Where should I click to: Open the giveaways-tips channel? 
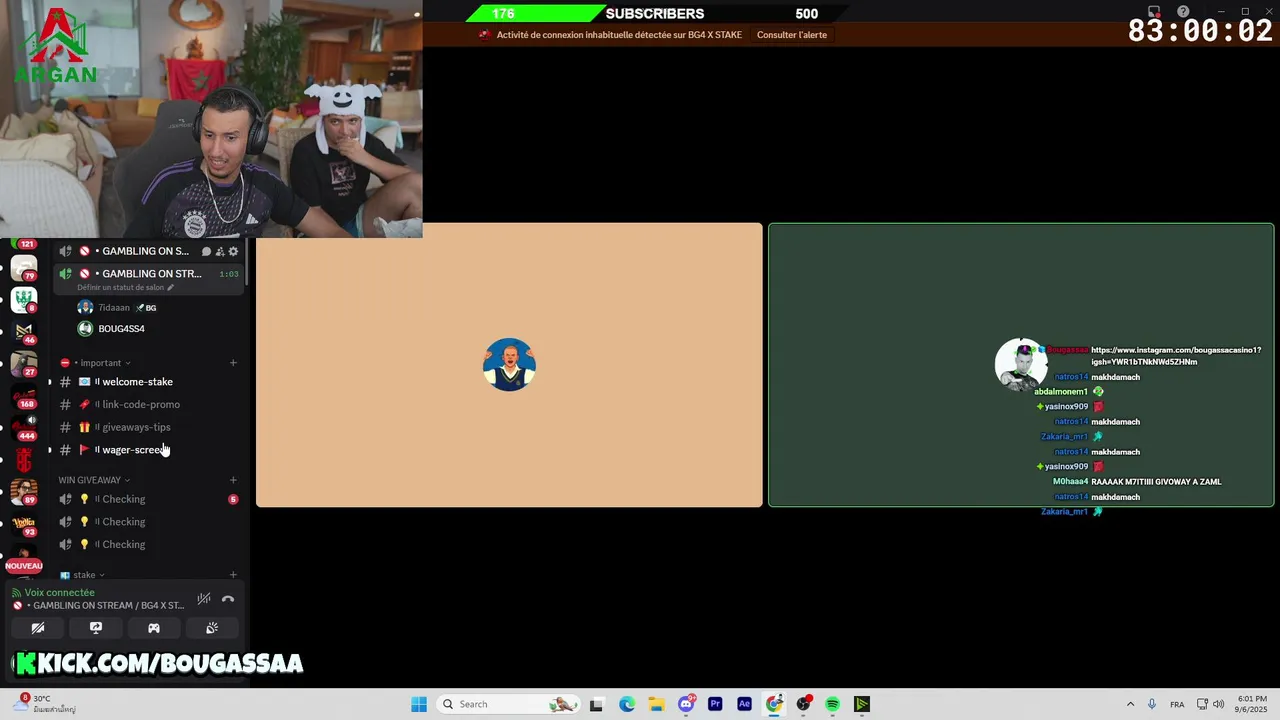click(x=148, y=427)
